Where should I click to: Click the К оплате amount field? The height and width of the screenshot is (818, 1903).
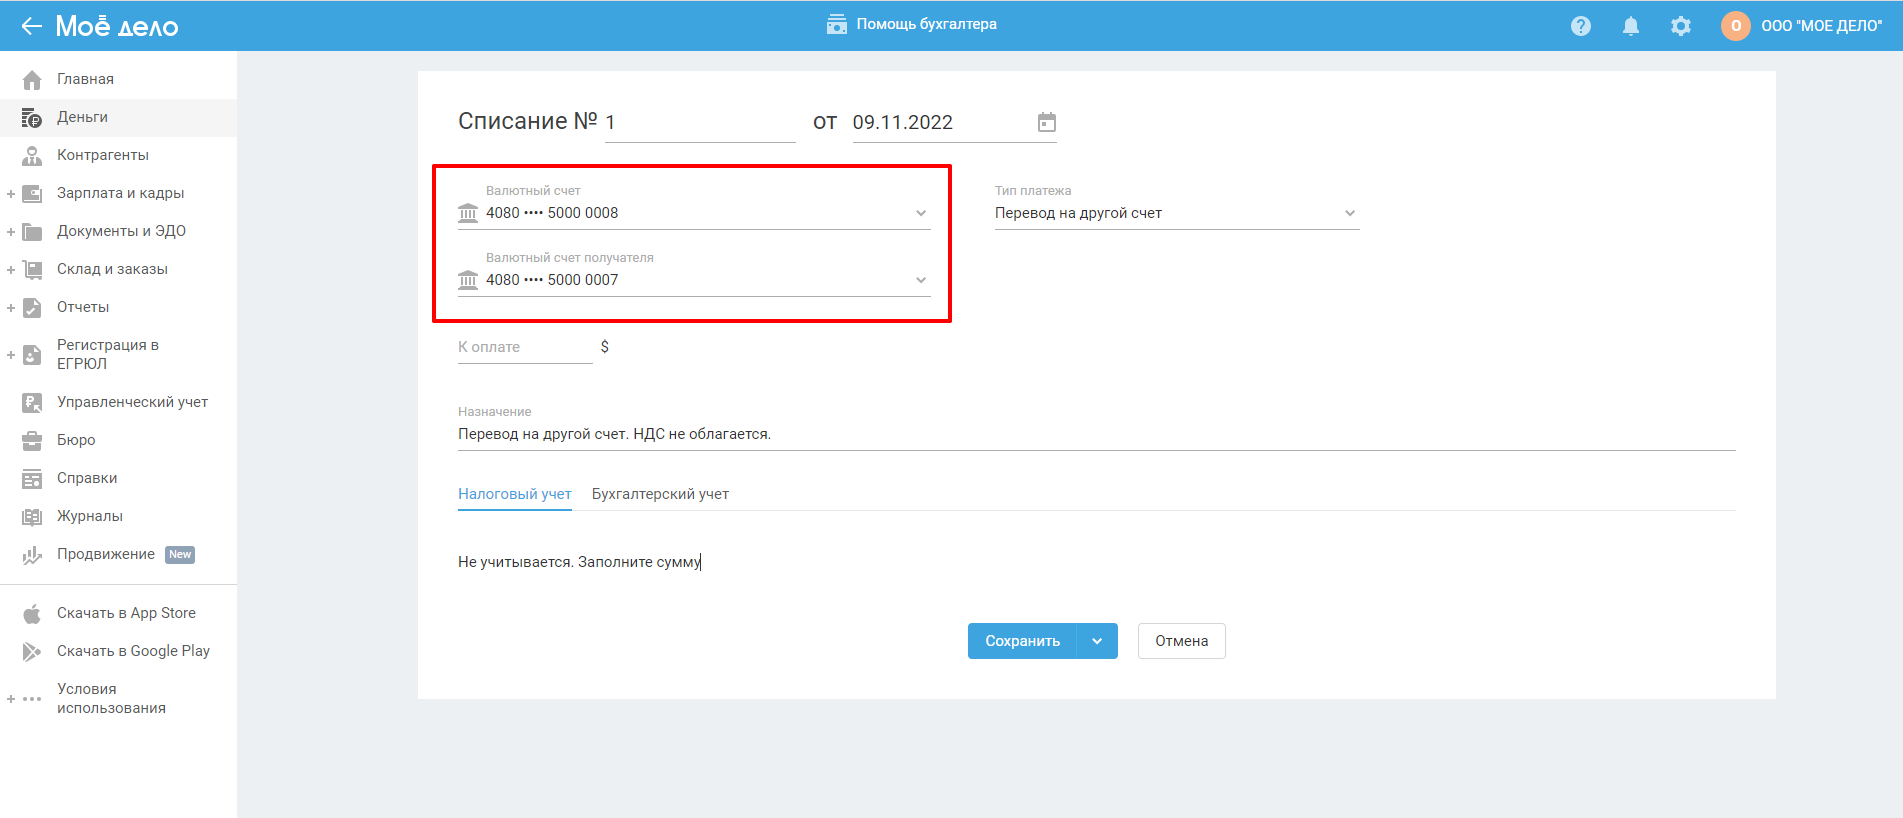point(525,347)
